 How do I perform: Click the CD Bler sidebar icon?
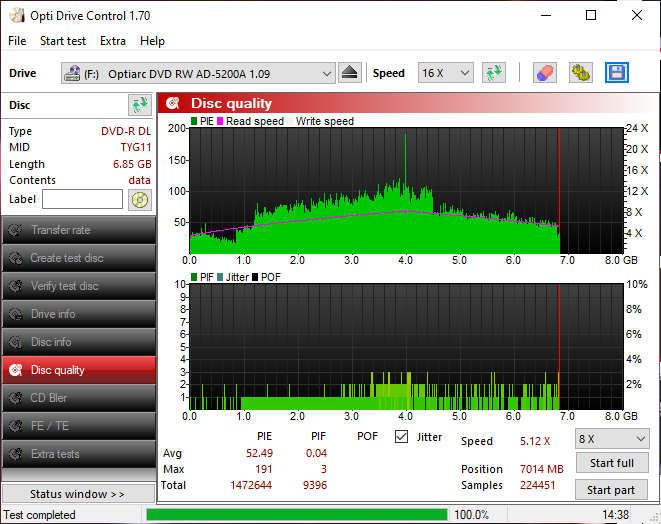click(x=16, y=398)
